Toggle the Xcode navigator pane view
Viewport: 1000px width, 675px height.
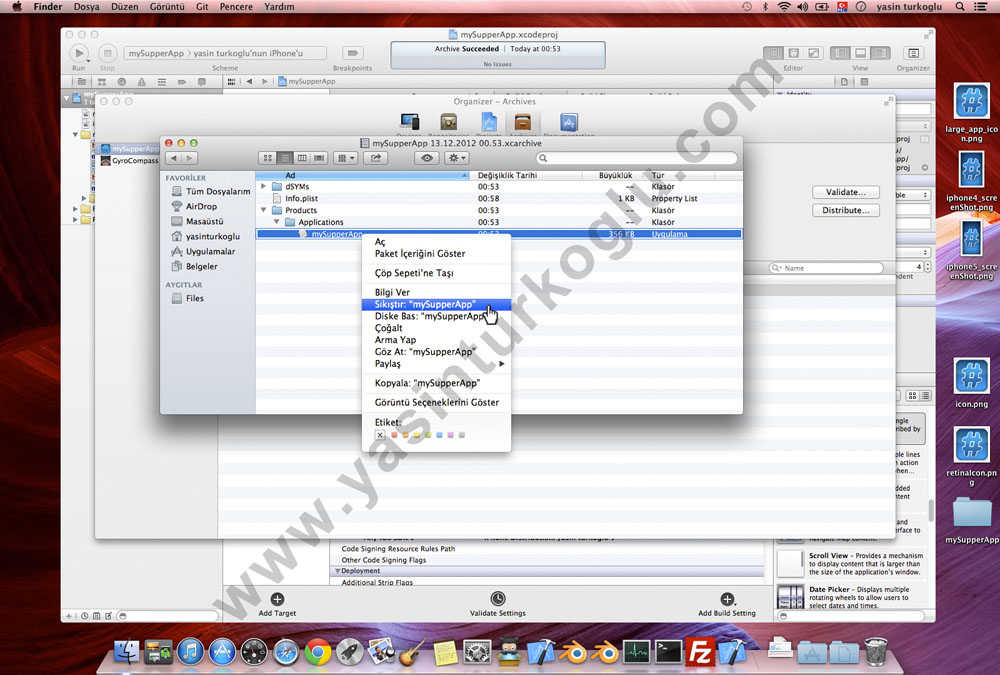coord(840,53)
